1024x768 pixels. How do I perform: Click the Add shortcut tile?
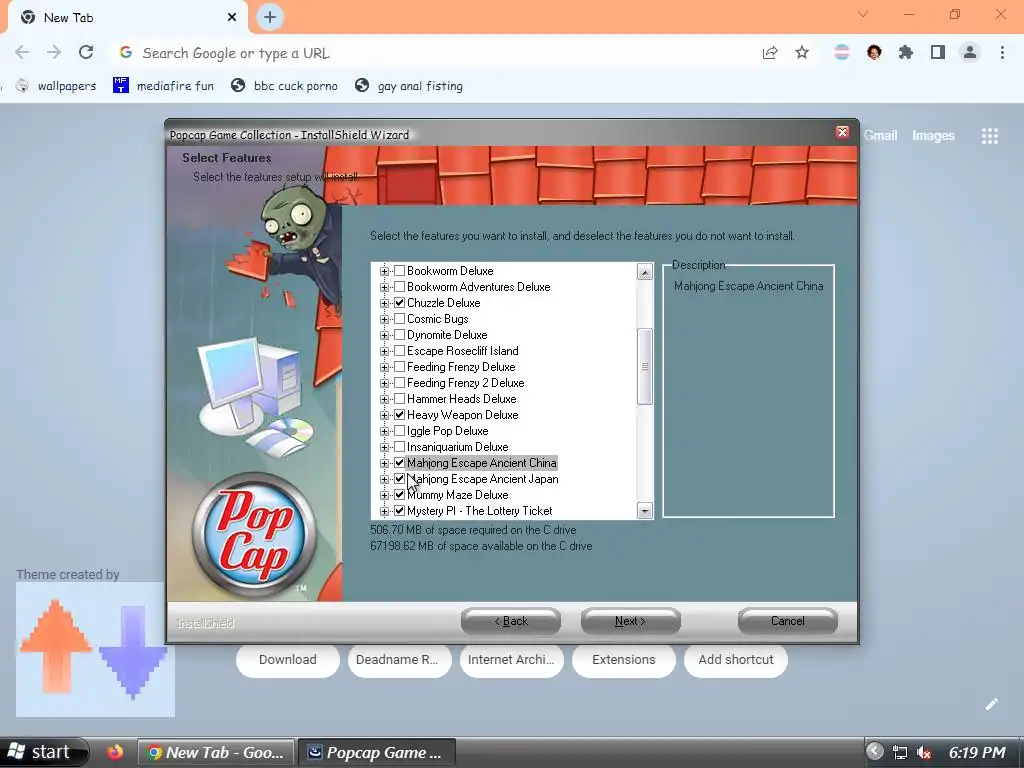tap(735, 660)
